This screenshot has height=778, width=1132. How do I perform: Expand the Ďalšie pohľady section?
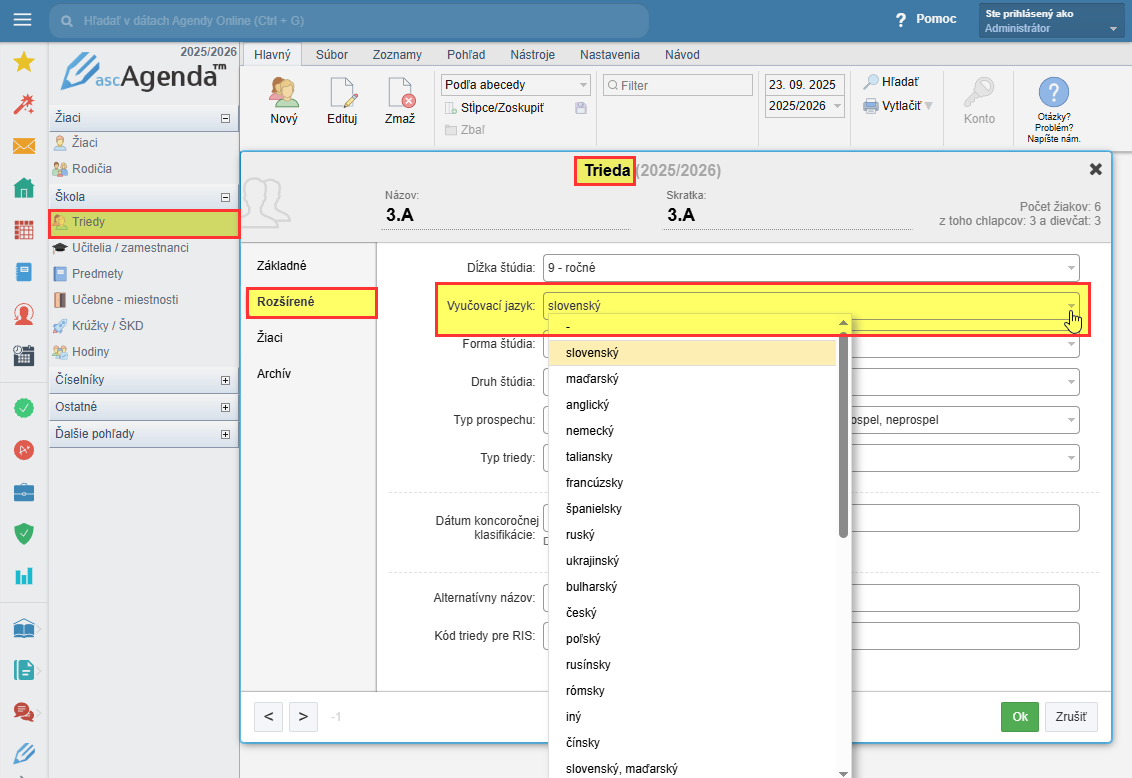point(225,434)
